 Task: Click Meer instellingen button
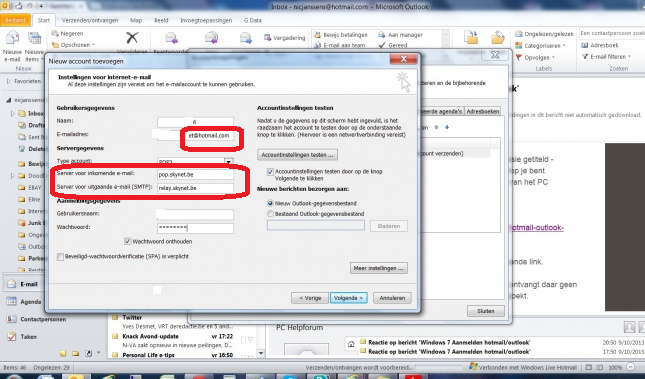click(379, 268)
